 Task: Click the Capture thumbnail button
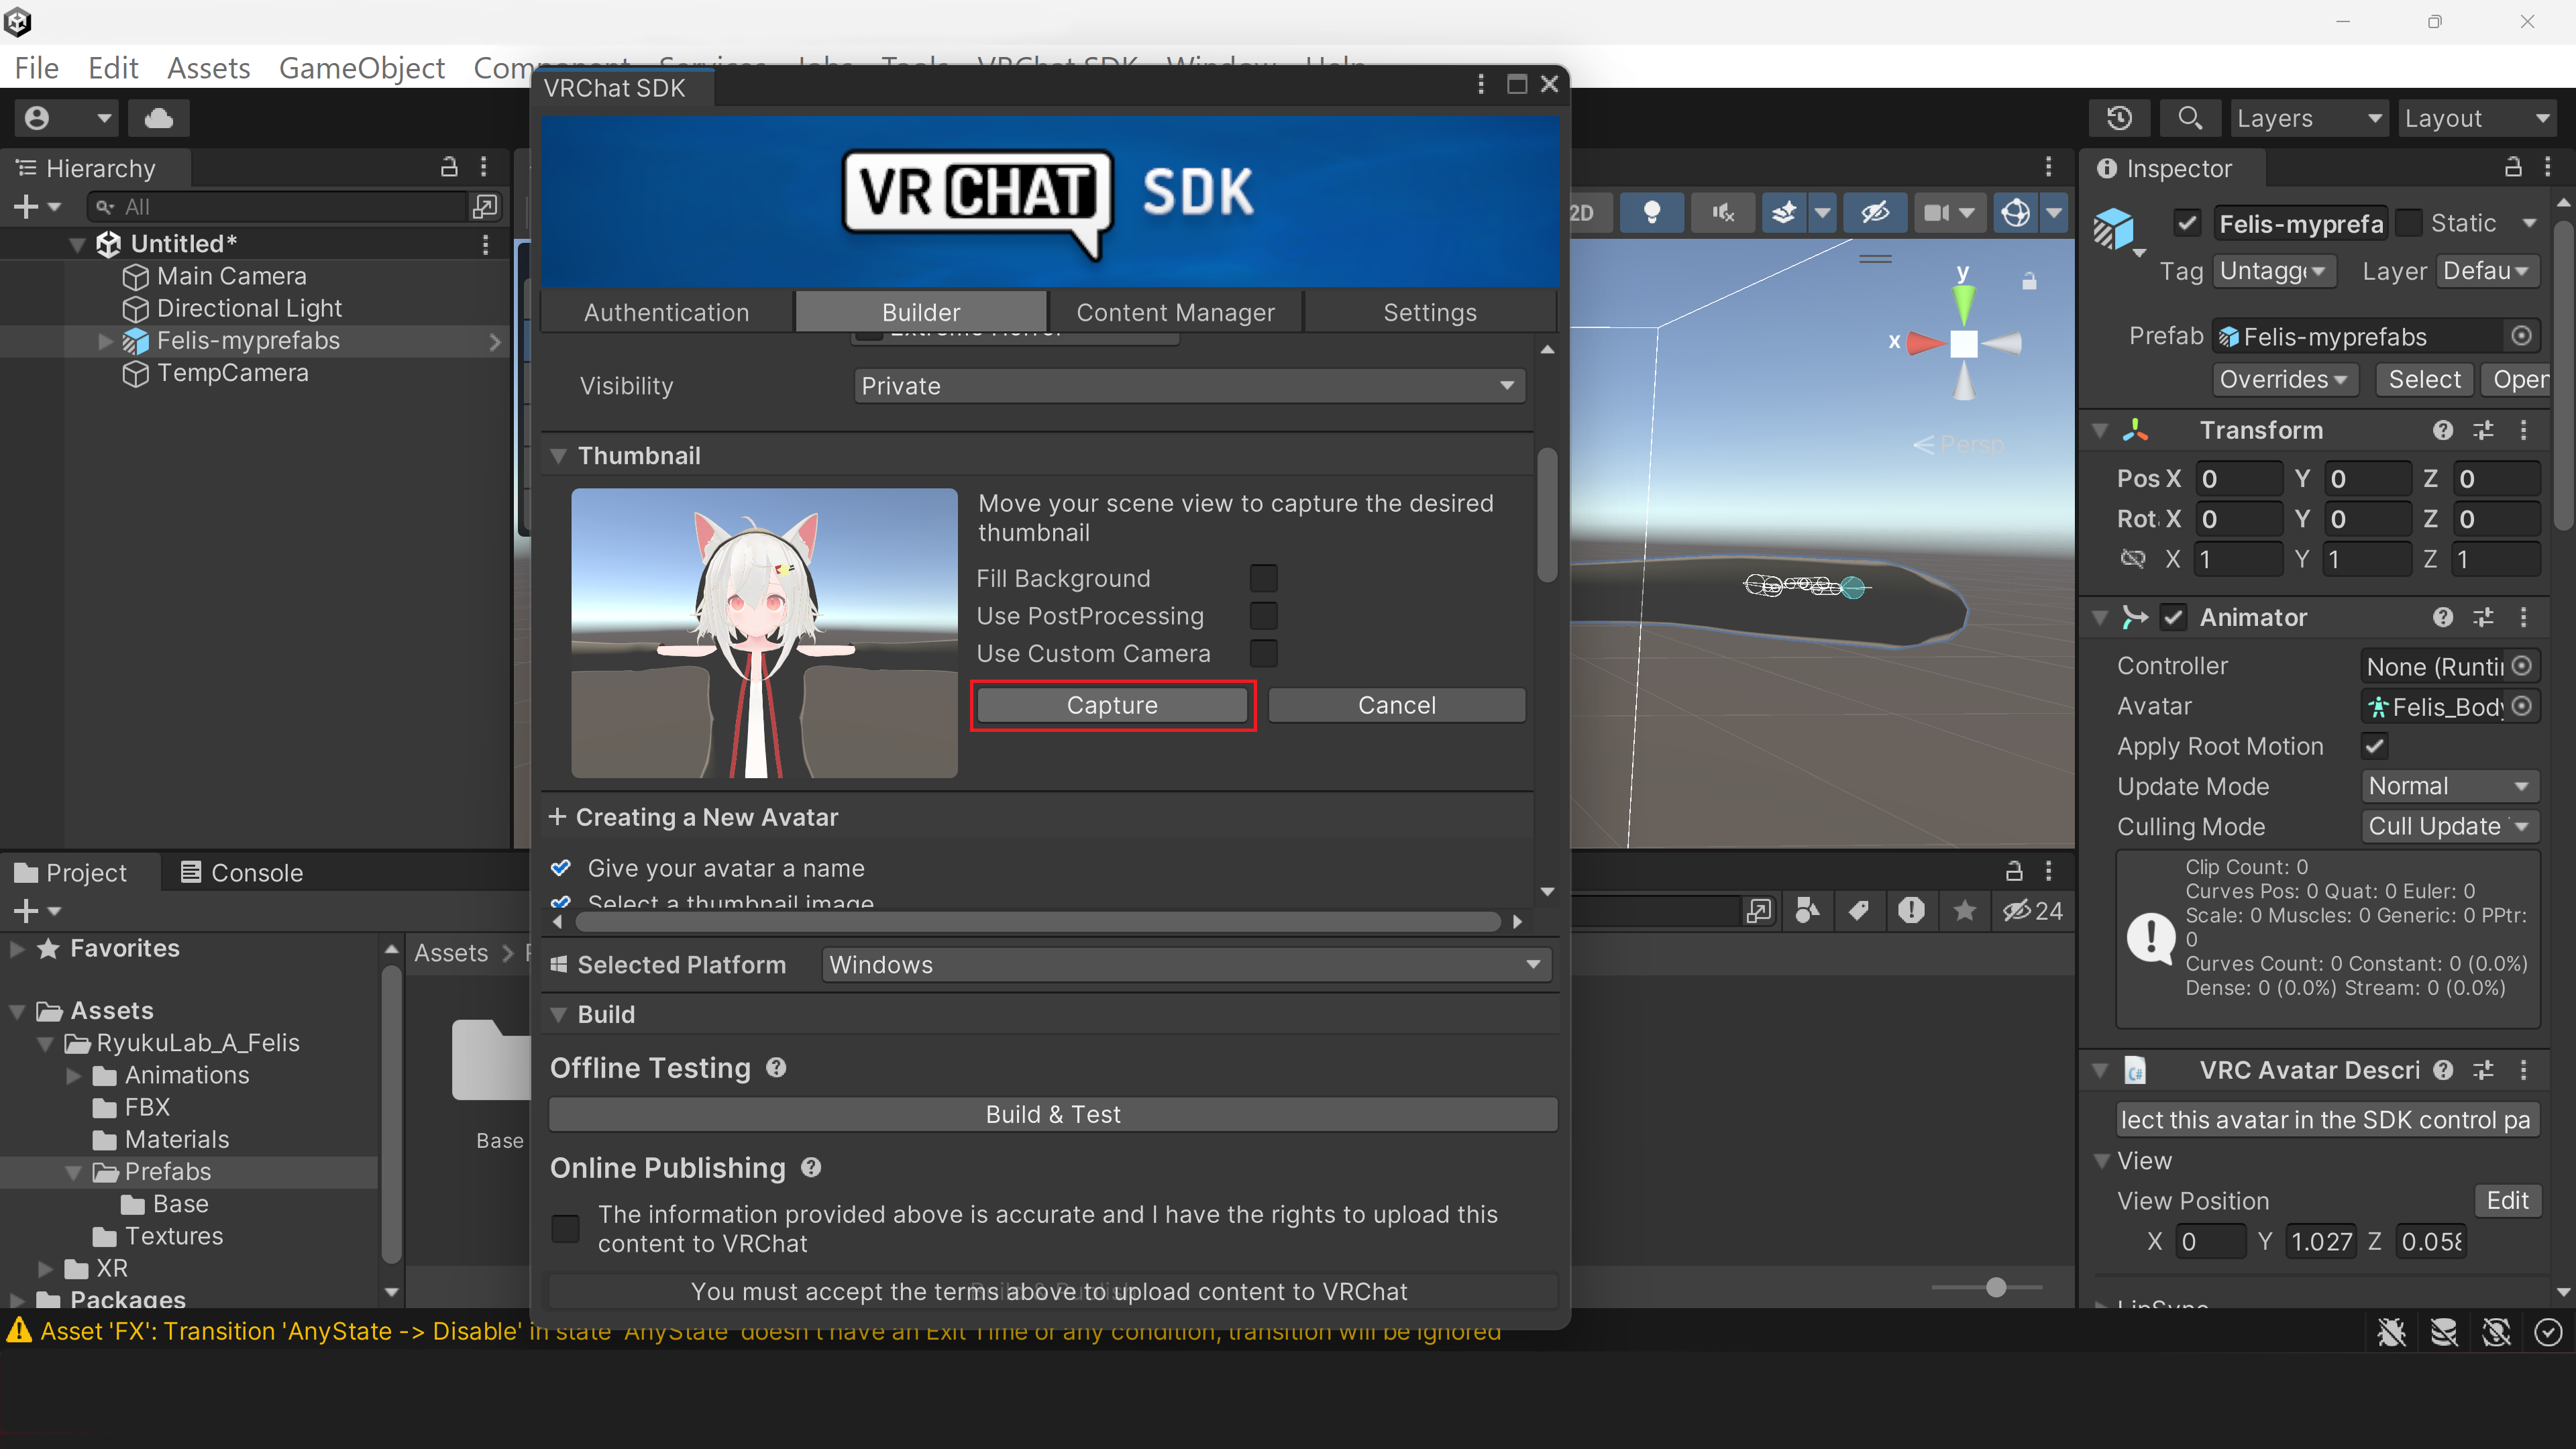[x=1112, y=705]
